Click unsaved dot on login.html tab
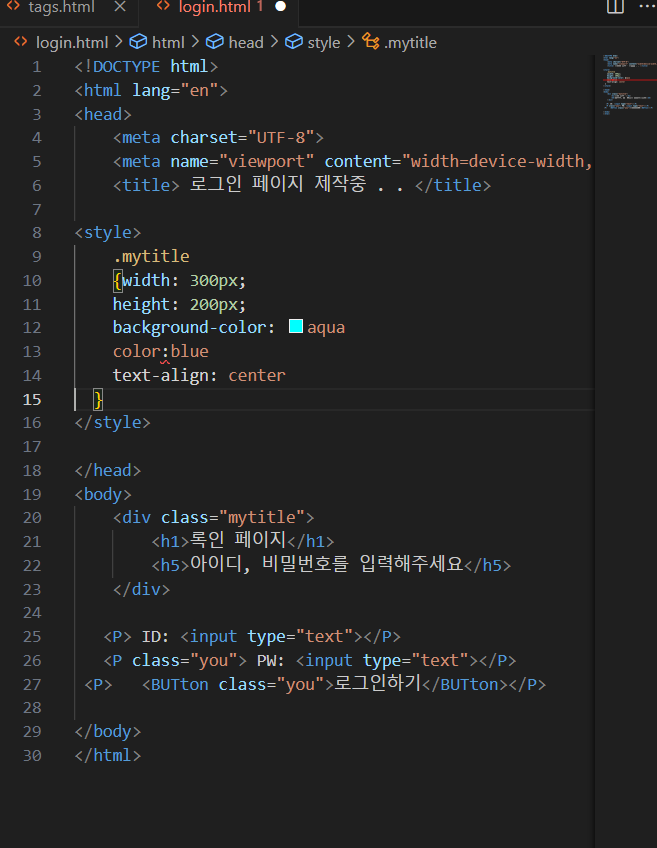 click(x=280, y=6)
